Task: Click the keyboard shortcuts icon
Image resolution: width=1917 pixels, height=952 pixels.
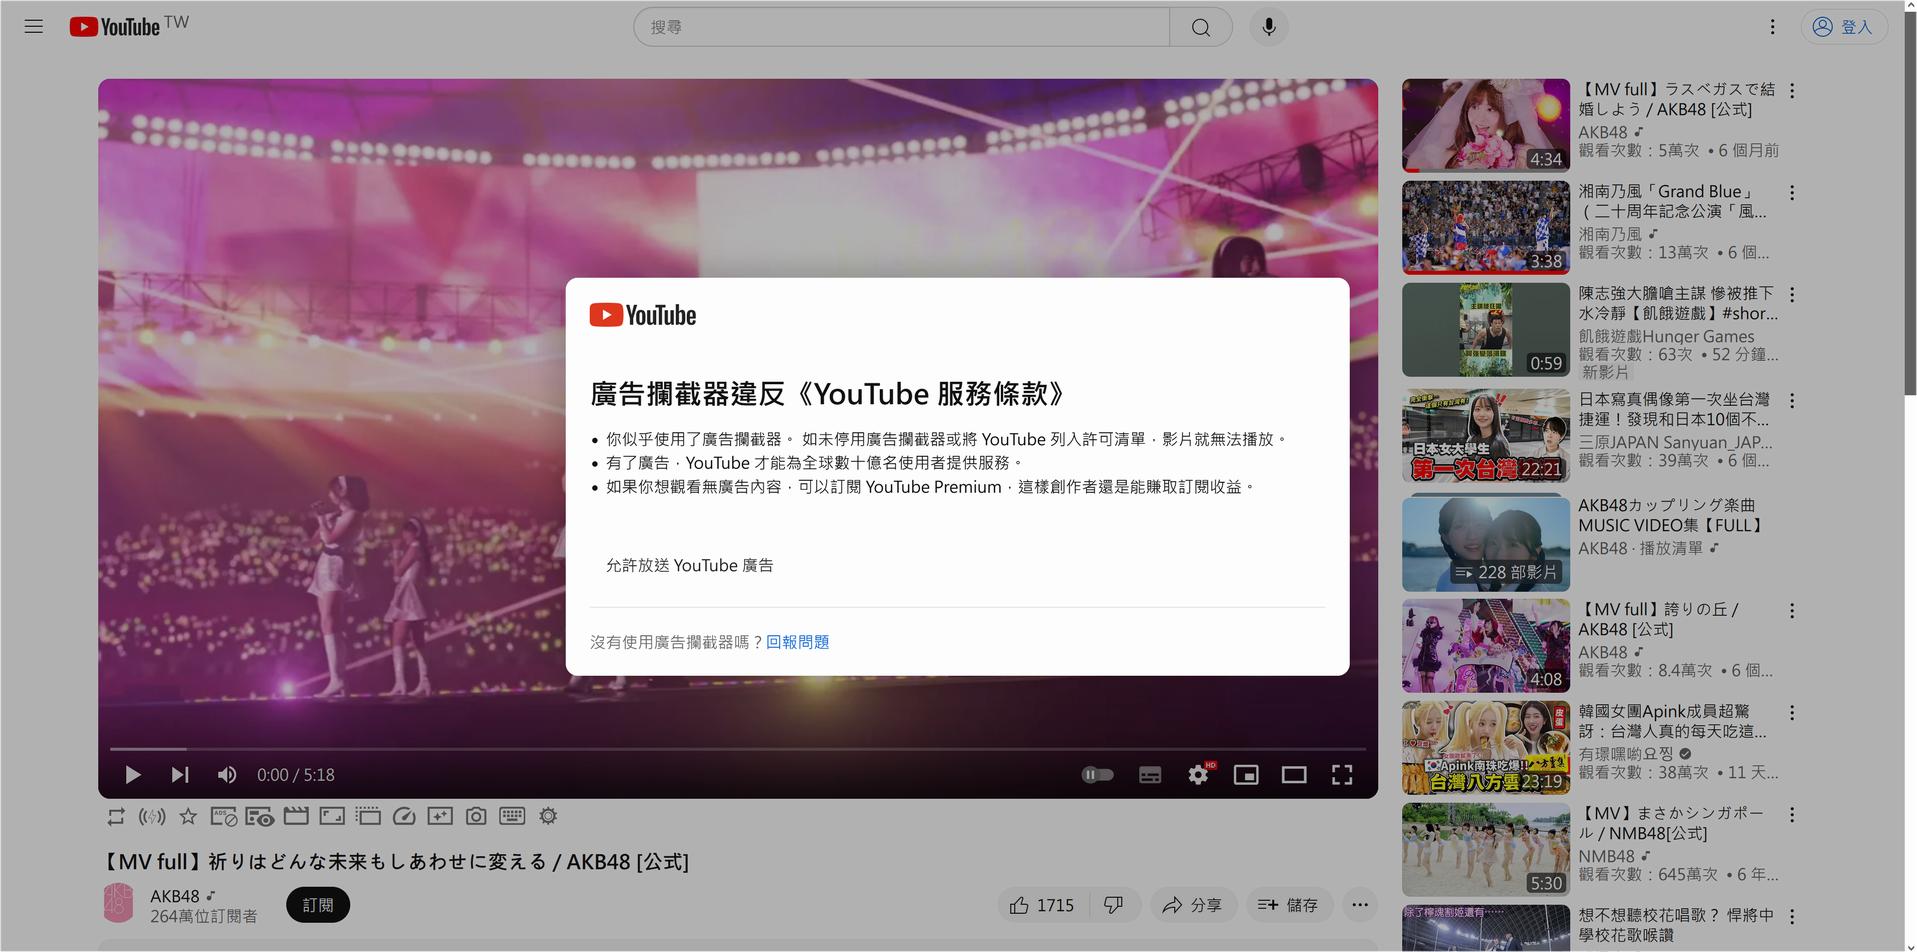Action: pos(512,817)
